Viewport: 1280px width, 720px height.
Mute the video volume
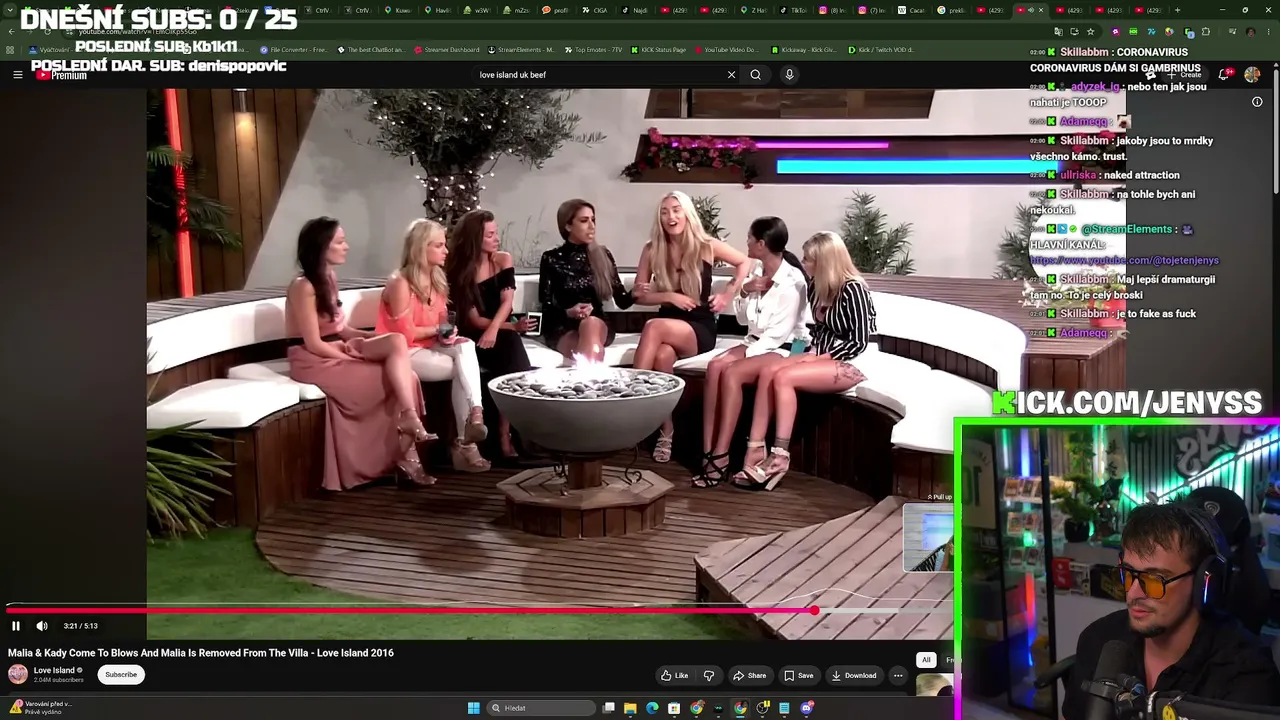[x=42, y=626]
